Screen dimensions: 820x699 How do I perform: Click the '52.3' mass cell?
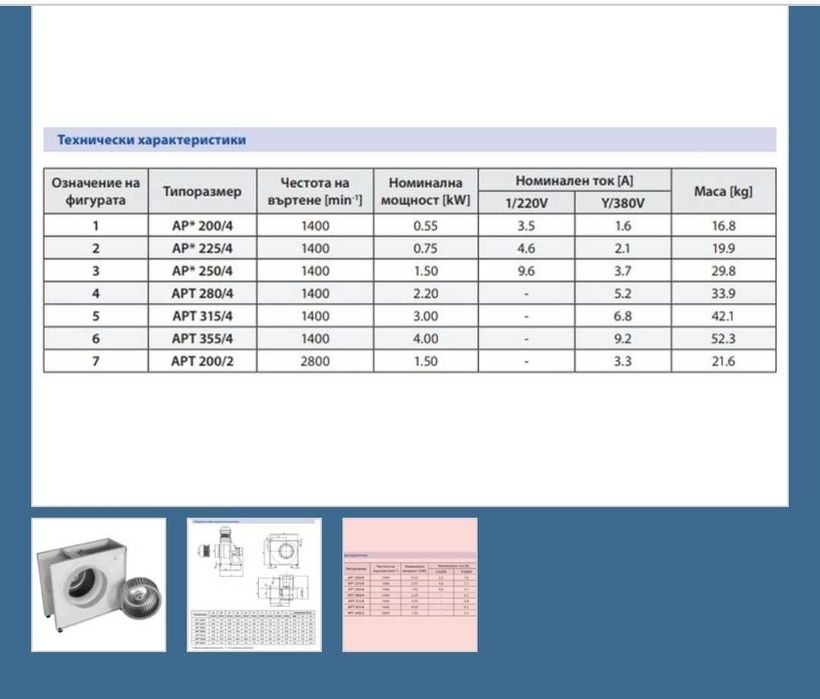coord(724,338)
